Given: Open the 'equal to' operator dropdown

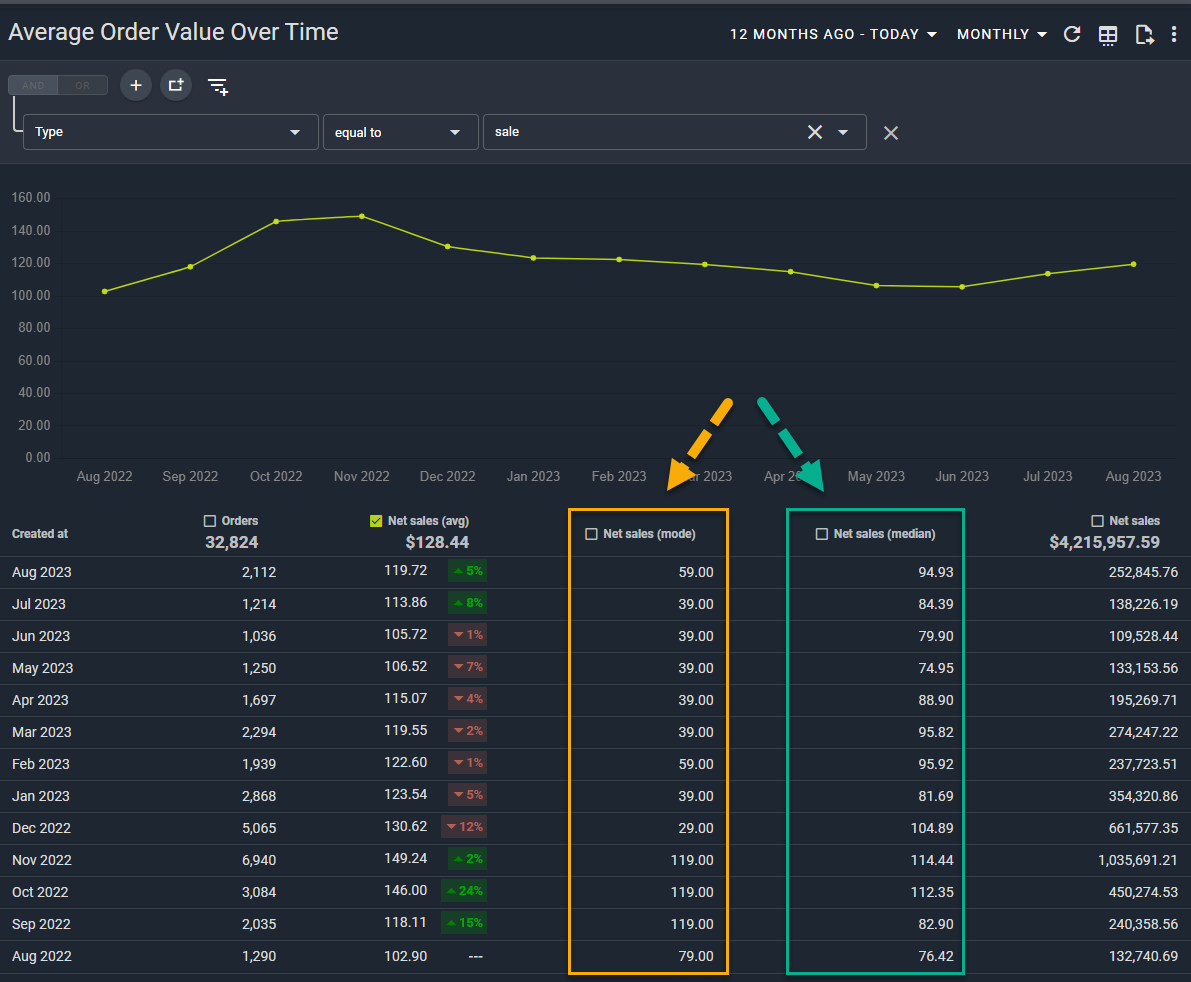Looking at the screenshot, I should [x=399, y=132].
